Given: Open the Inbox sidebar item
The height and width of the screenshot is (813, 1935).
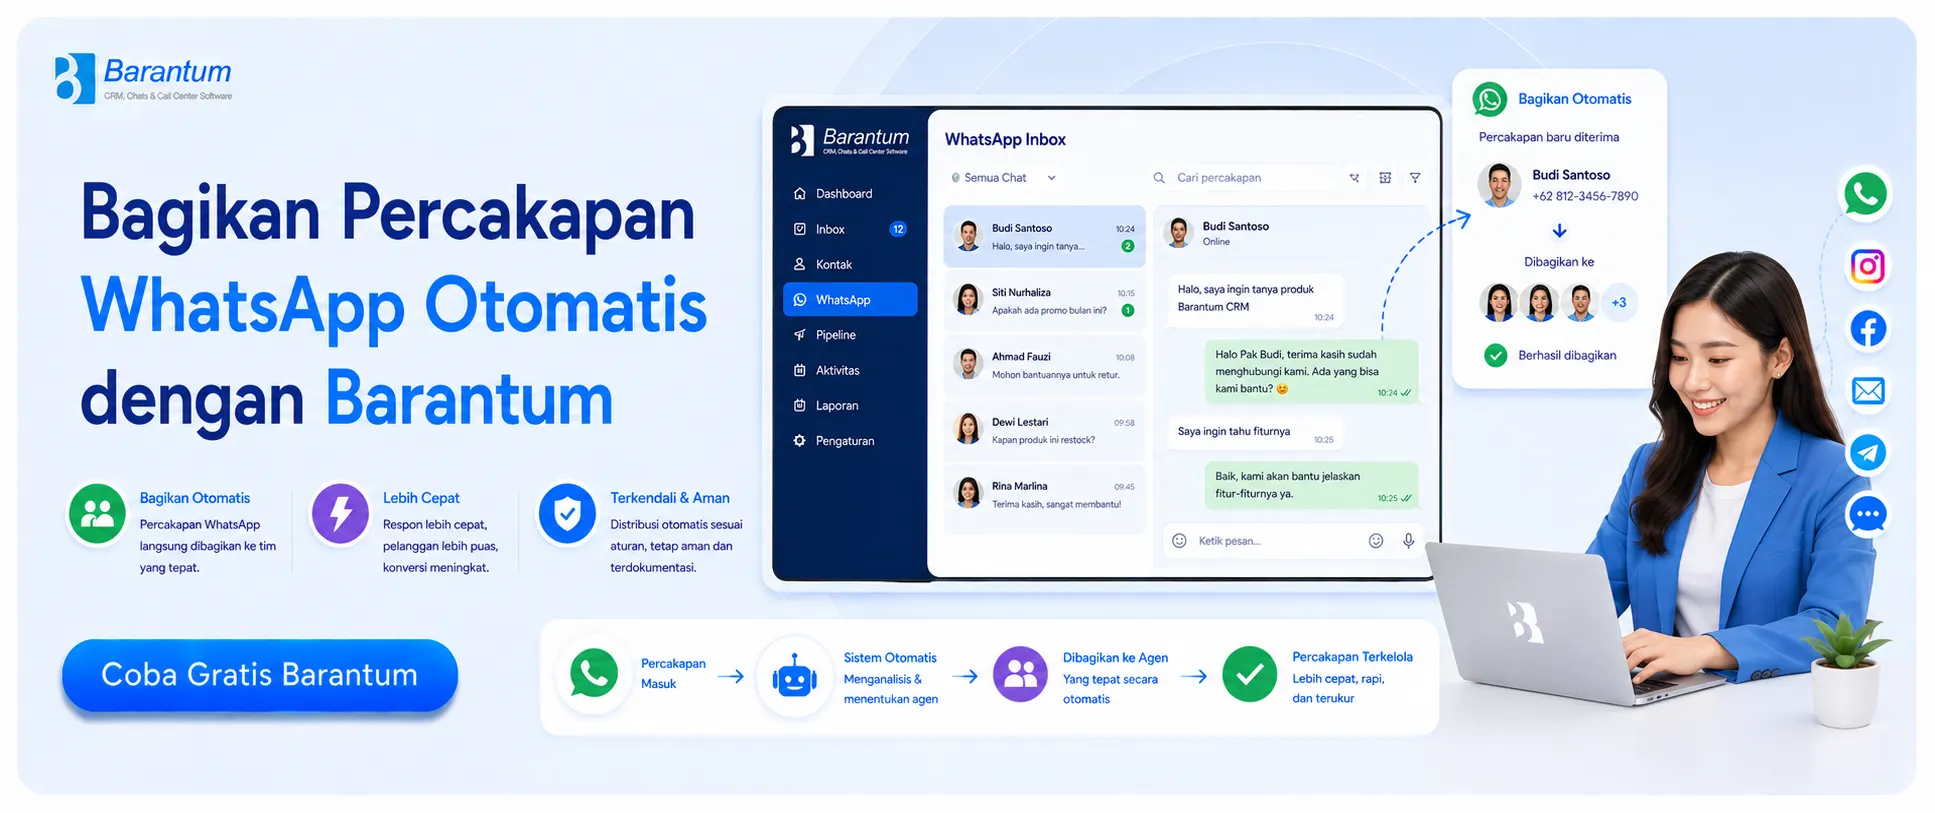Looking at the screenshot, I should [849, 229].
